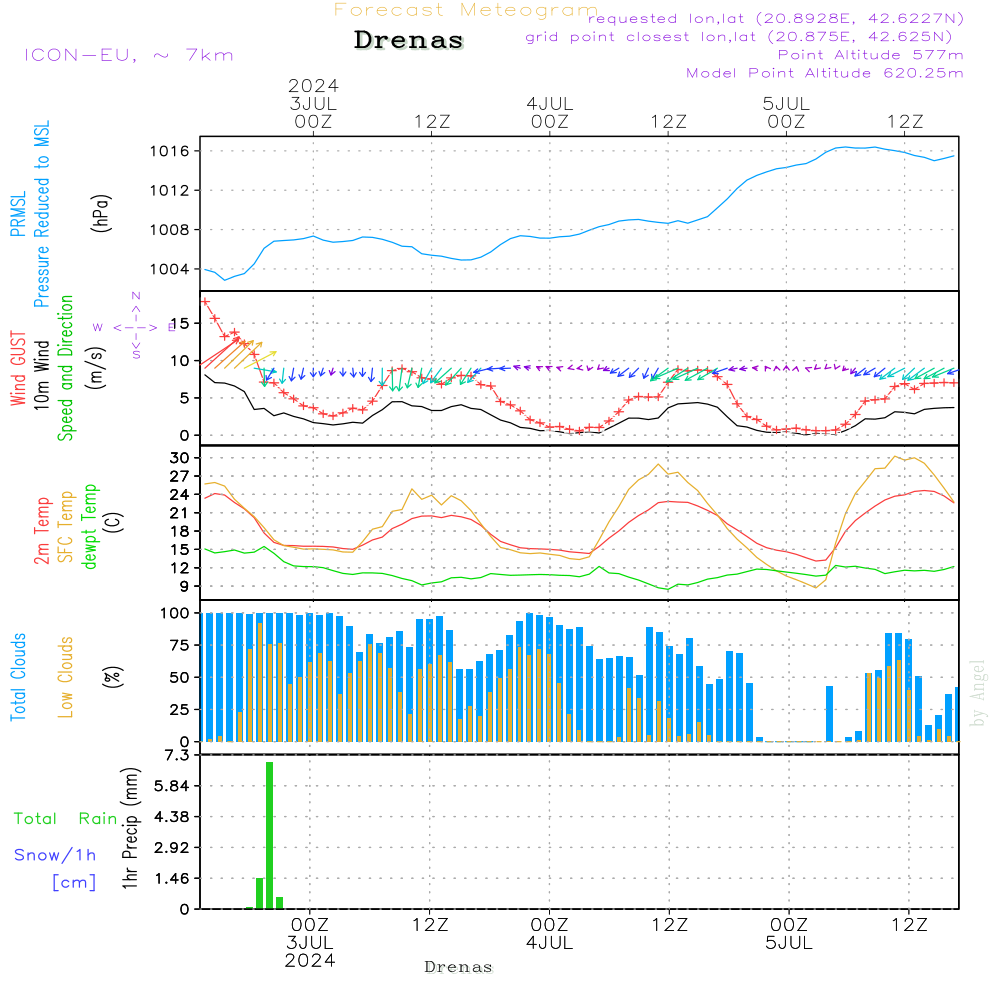Click the 18 value on temperature axis
The image size is (1000, 1000).
(180, 531)
